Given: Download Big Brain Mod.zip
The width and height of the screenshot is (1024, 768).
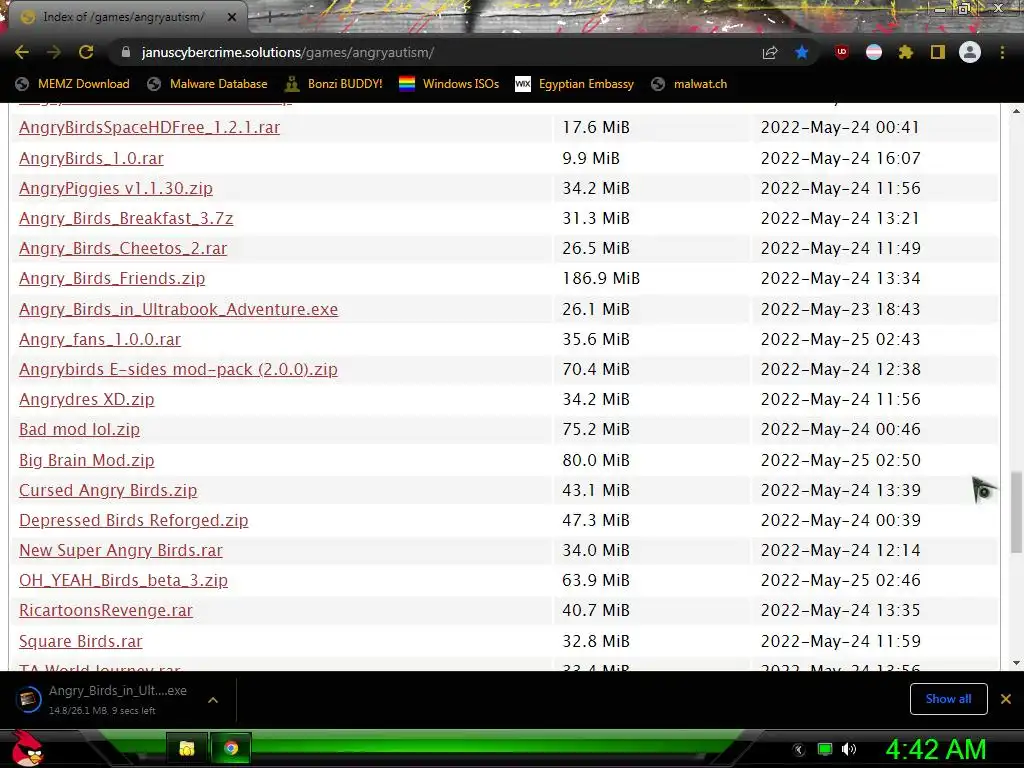Looking at the screenshot, I should [x=87, y=460].
